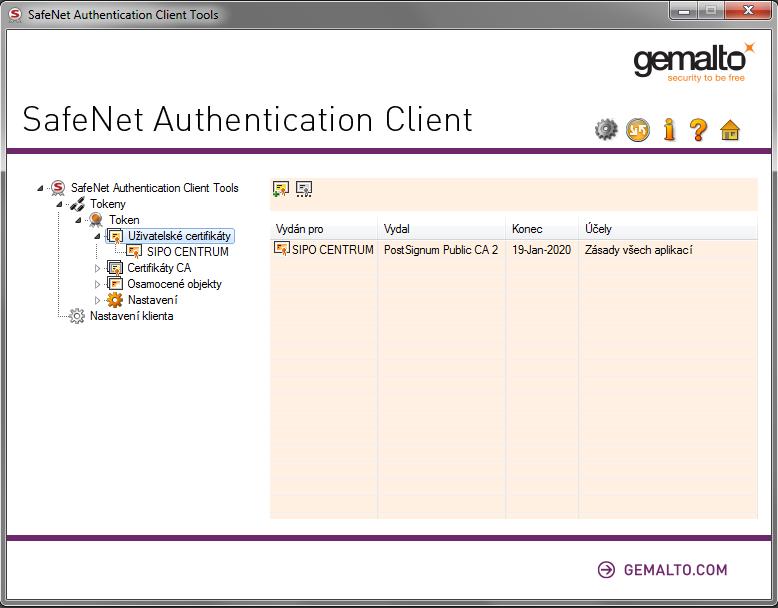Click the certificate icon in SIPO CENTRUM row
This screenshot has height=608, width=778.
point(282,249)
